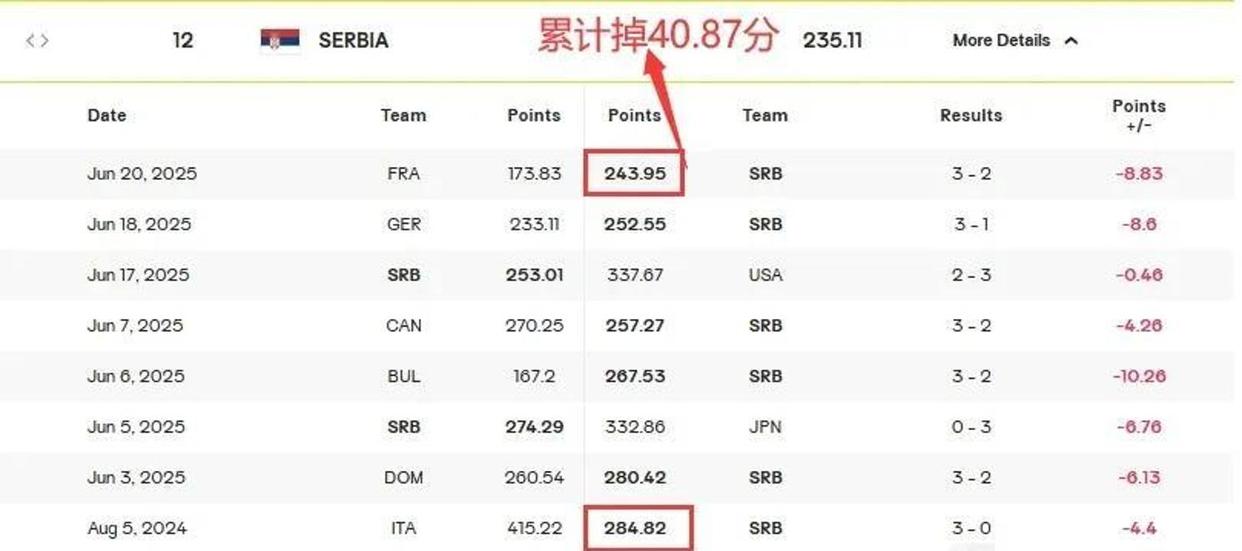
Task: Click the ITA team entry
Action: click(403, 528)
